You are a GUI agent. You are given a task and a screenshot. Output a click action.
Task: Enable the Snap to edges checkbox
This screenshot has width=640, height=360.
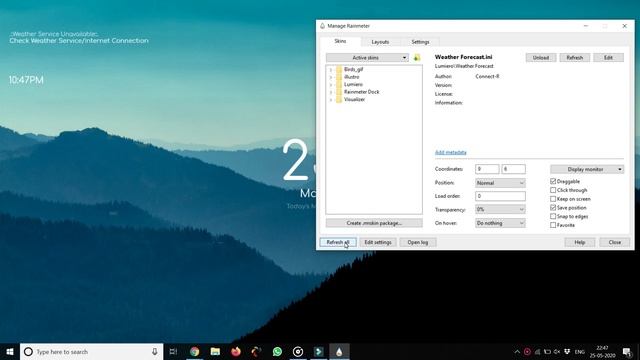tap(553, 216)
